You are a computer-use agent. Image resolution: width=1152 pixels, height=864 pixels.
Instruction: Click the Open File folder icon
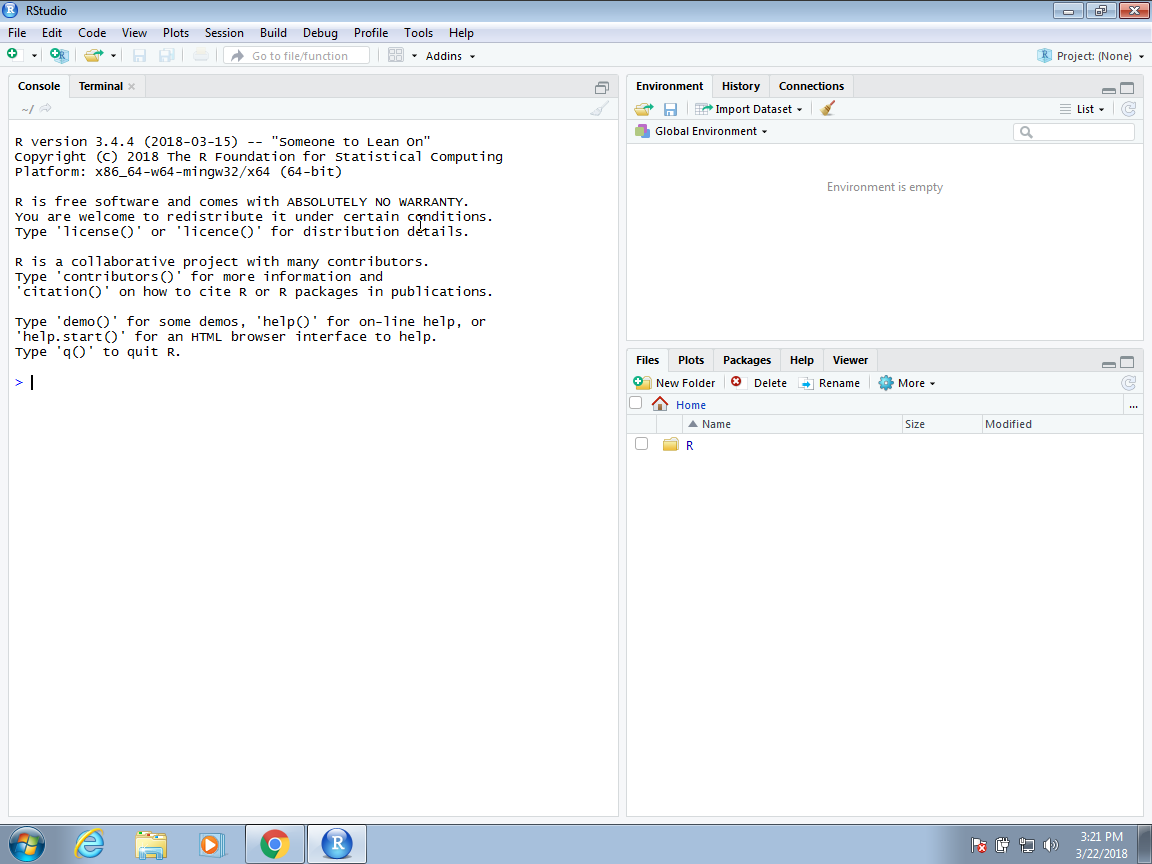point(93,55)
